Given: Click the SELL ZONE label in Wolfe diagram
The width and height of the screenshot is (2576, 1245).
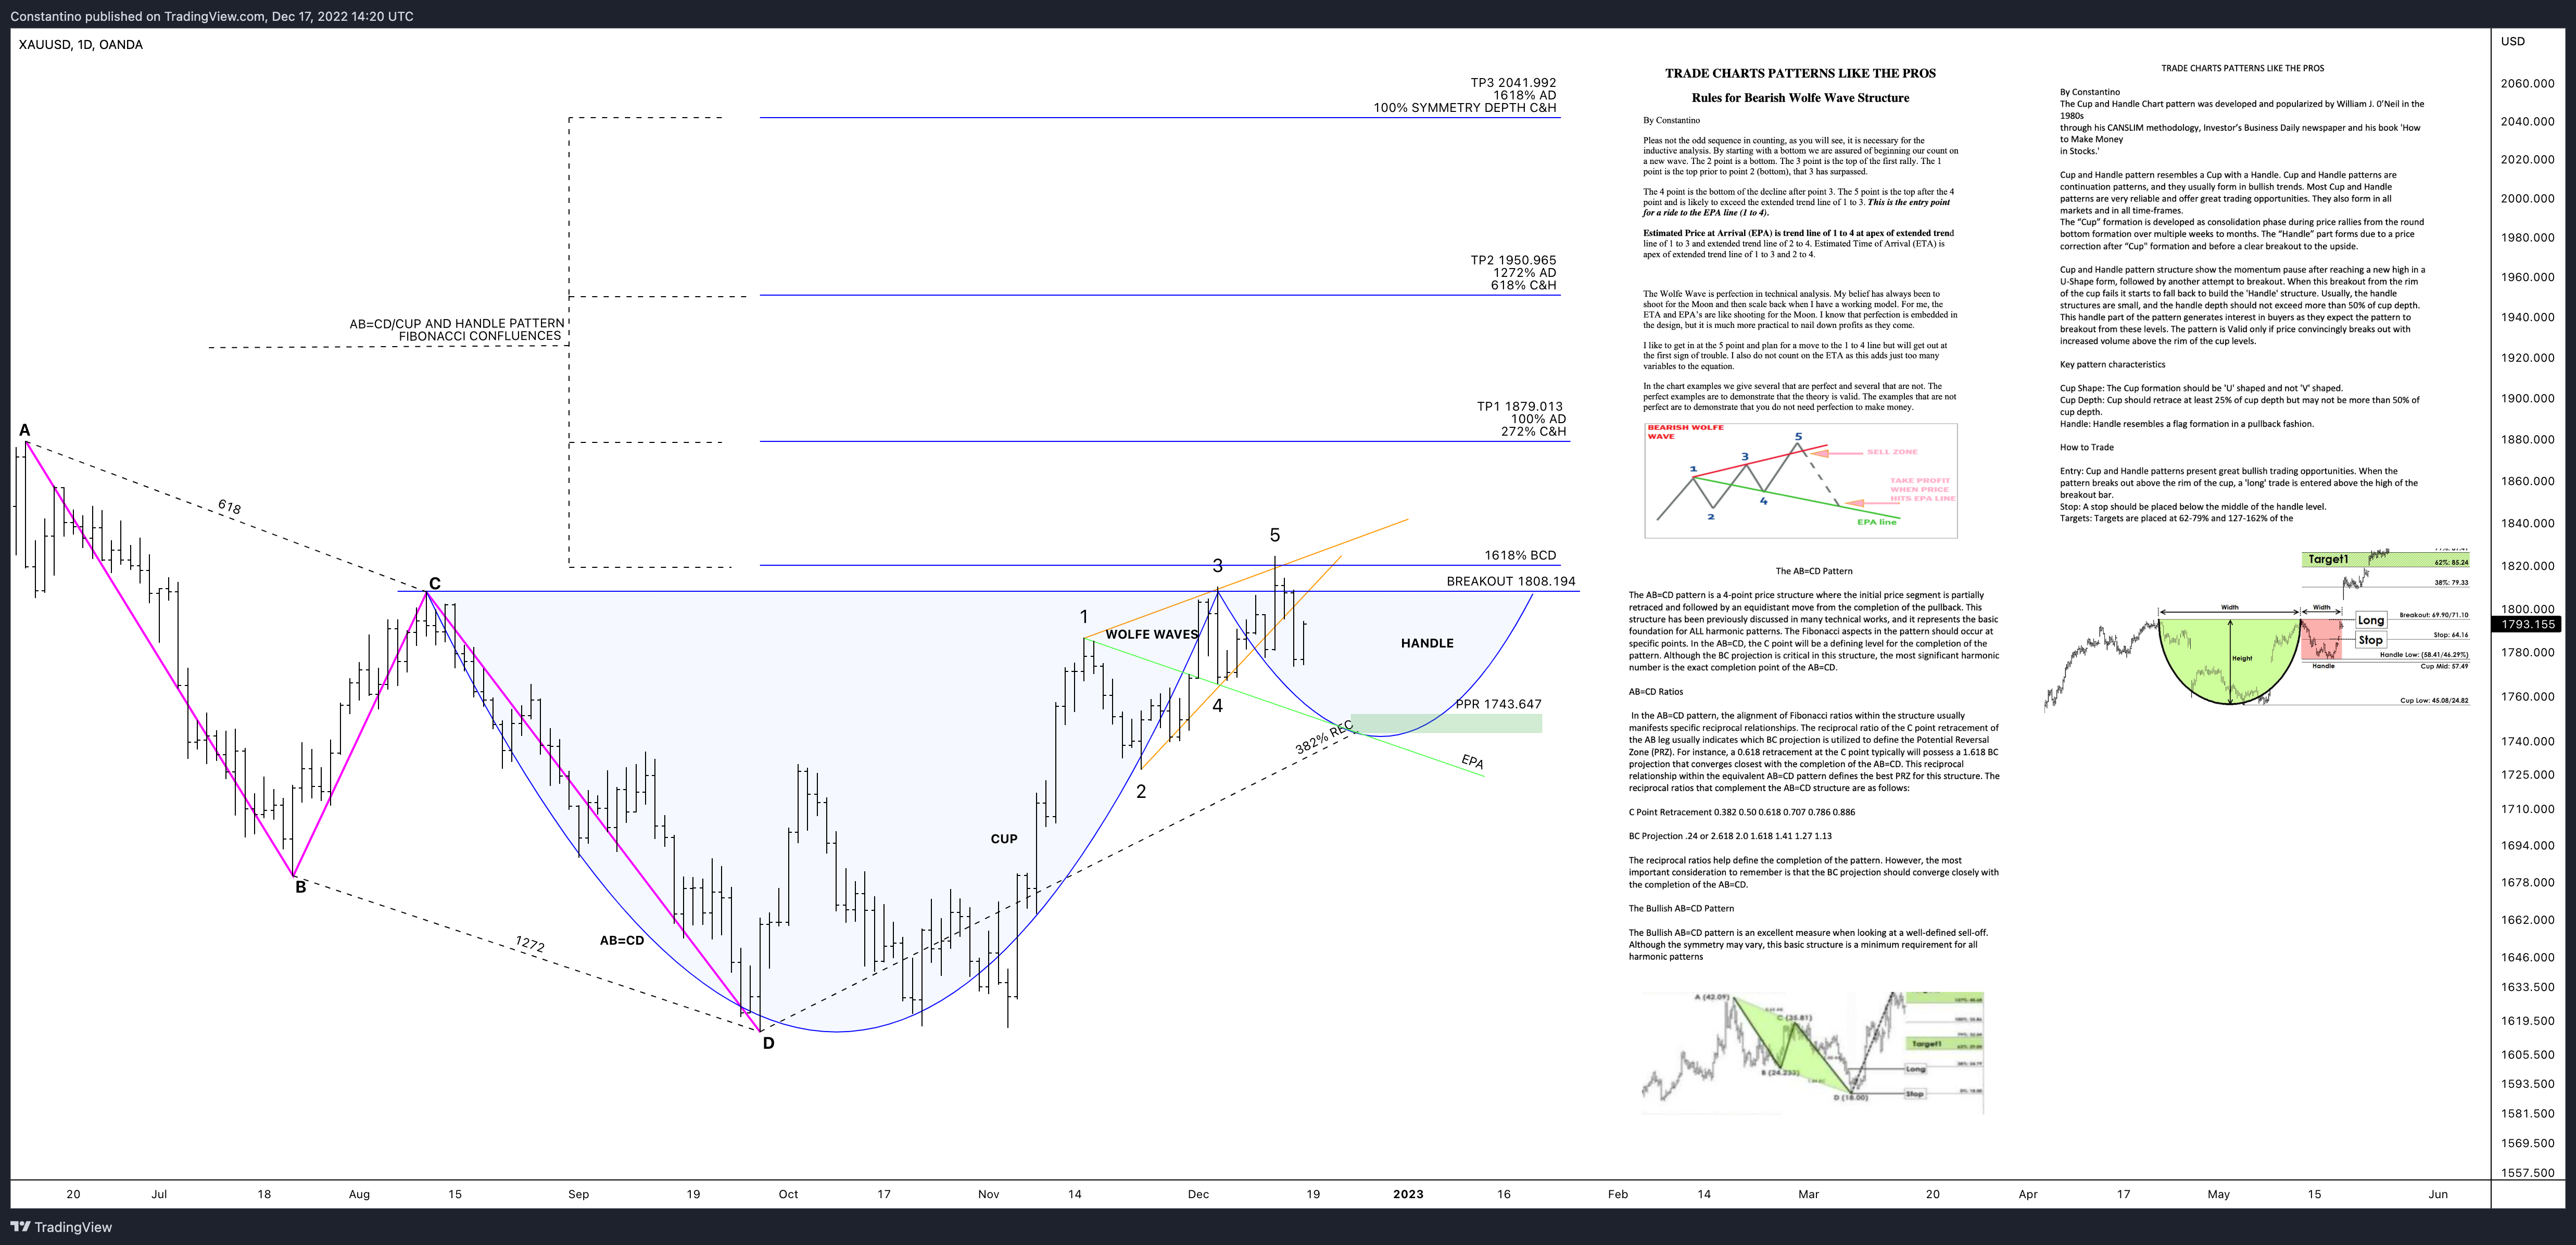Looking at the screenshot, I should (1892, 452).
